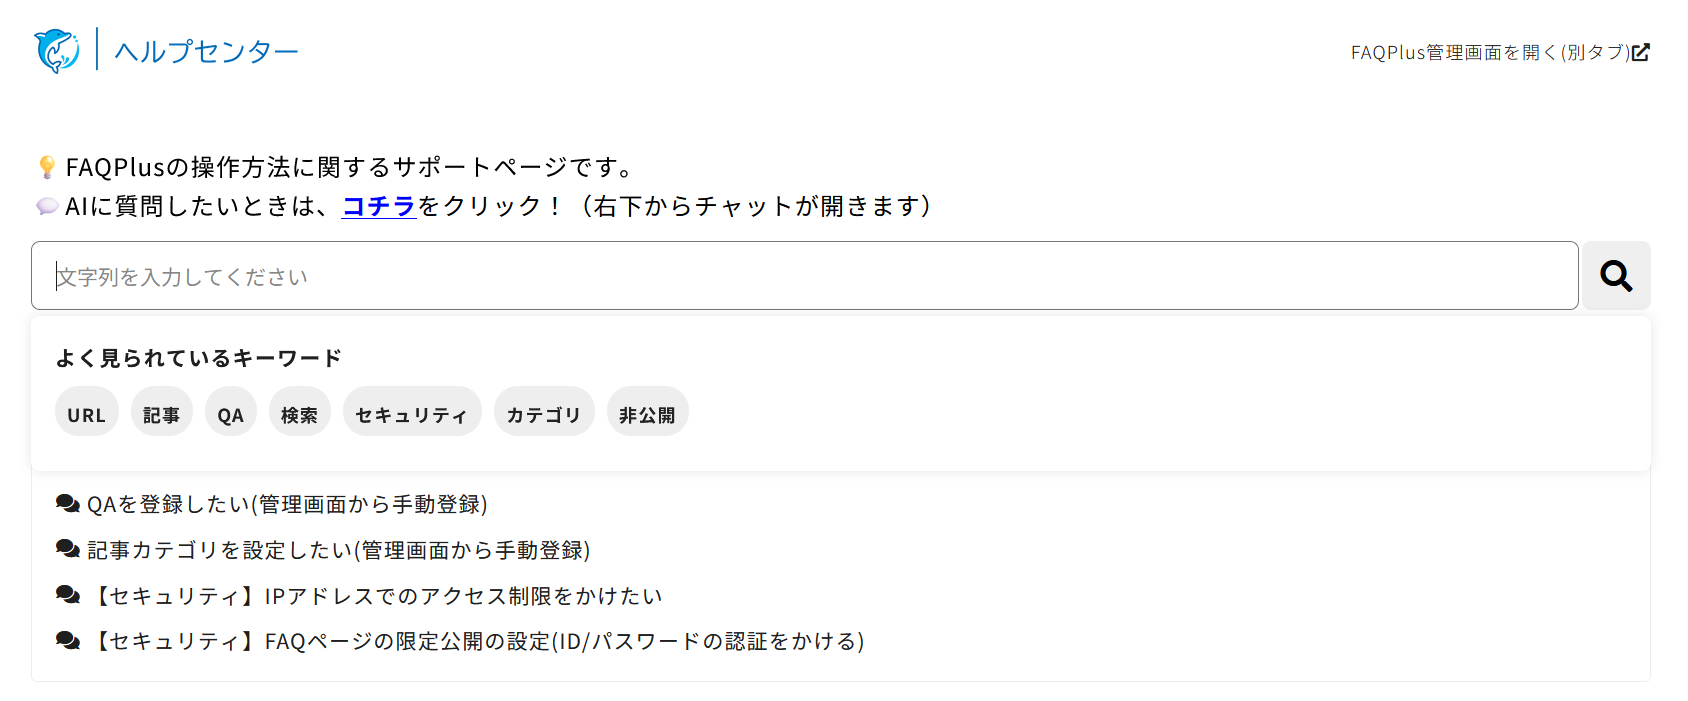Click the コチラ link to open AI chat
Screen dimensions: 1688x701
[377, 206]
